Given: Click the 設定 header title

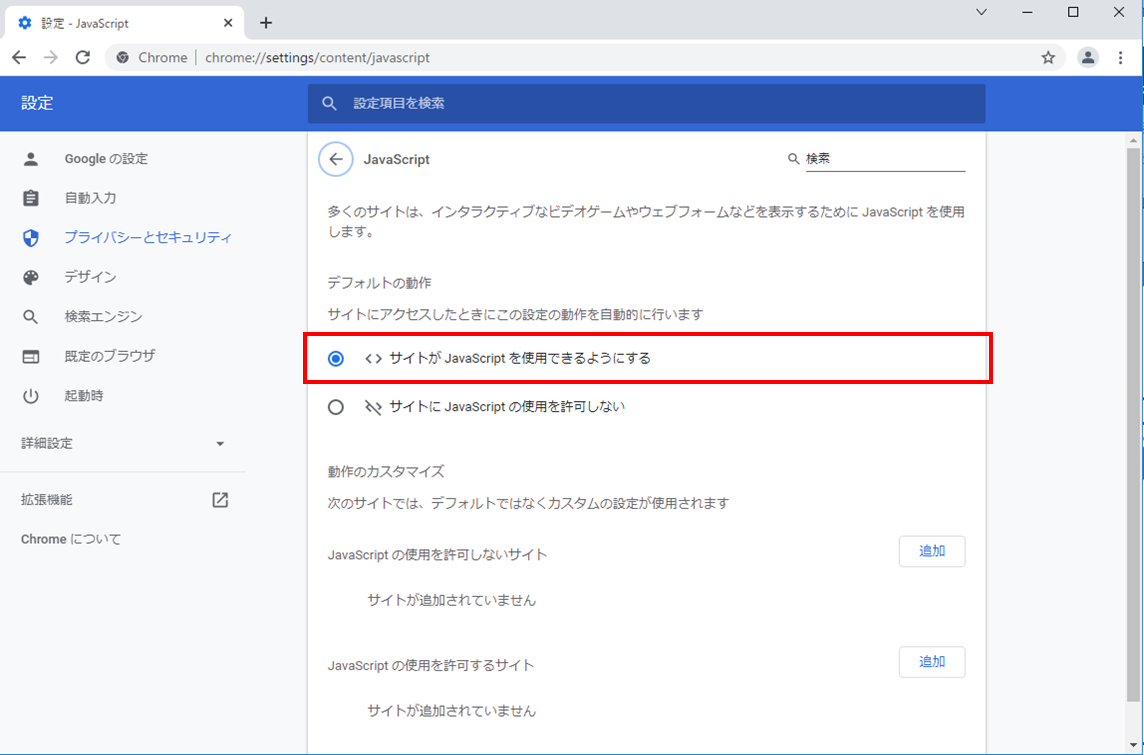Looking at the screenshot, I should [x=37, y=104].
